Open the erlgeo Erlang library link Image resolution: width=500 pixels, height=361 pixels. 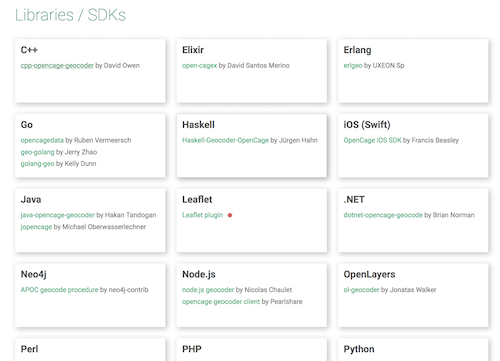[353, 66]
